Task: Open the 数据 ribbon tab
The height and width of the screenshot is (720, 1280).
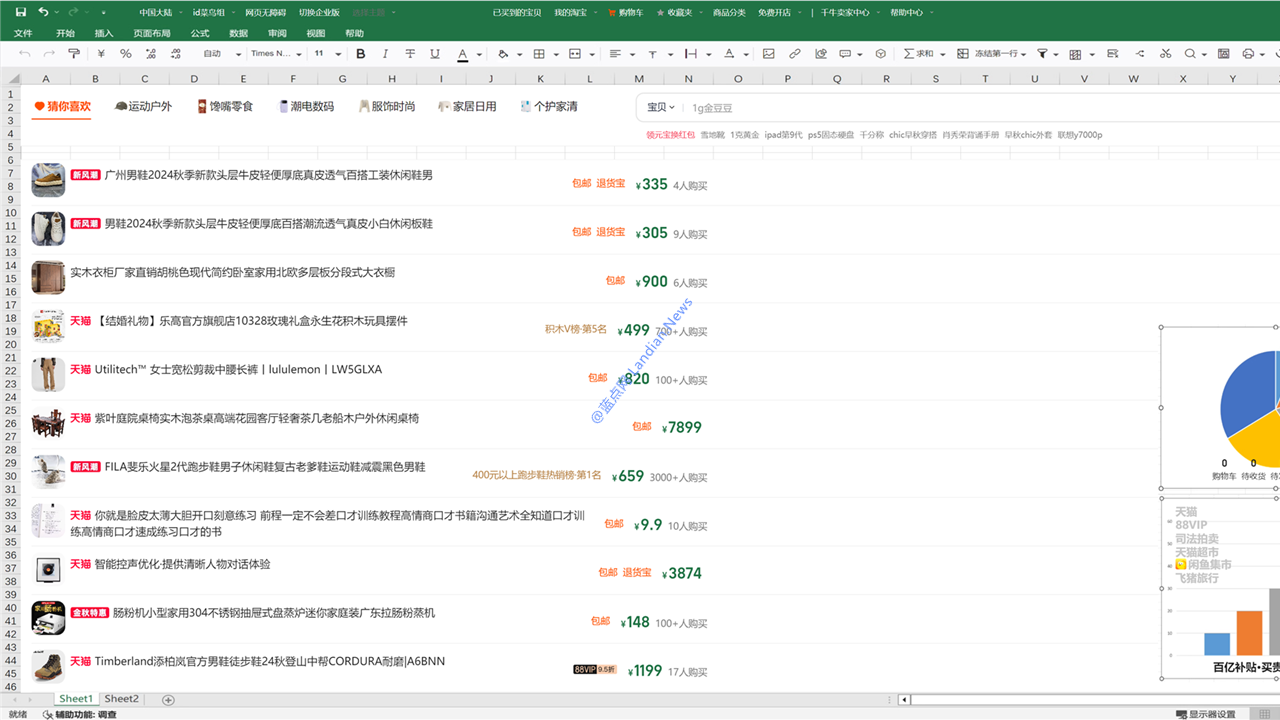Action: (x=239, y=33)
